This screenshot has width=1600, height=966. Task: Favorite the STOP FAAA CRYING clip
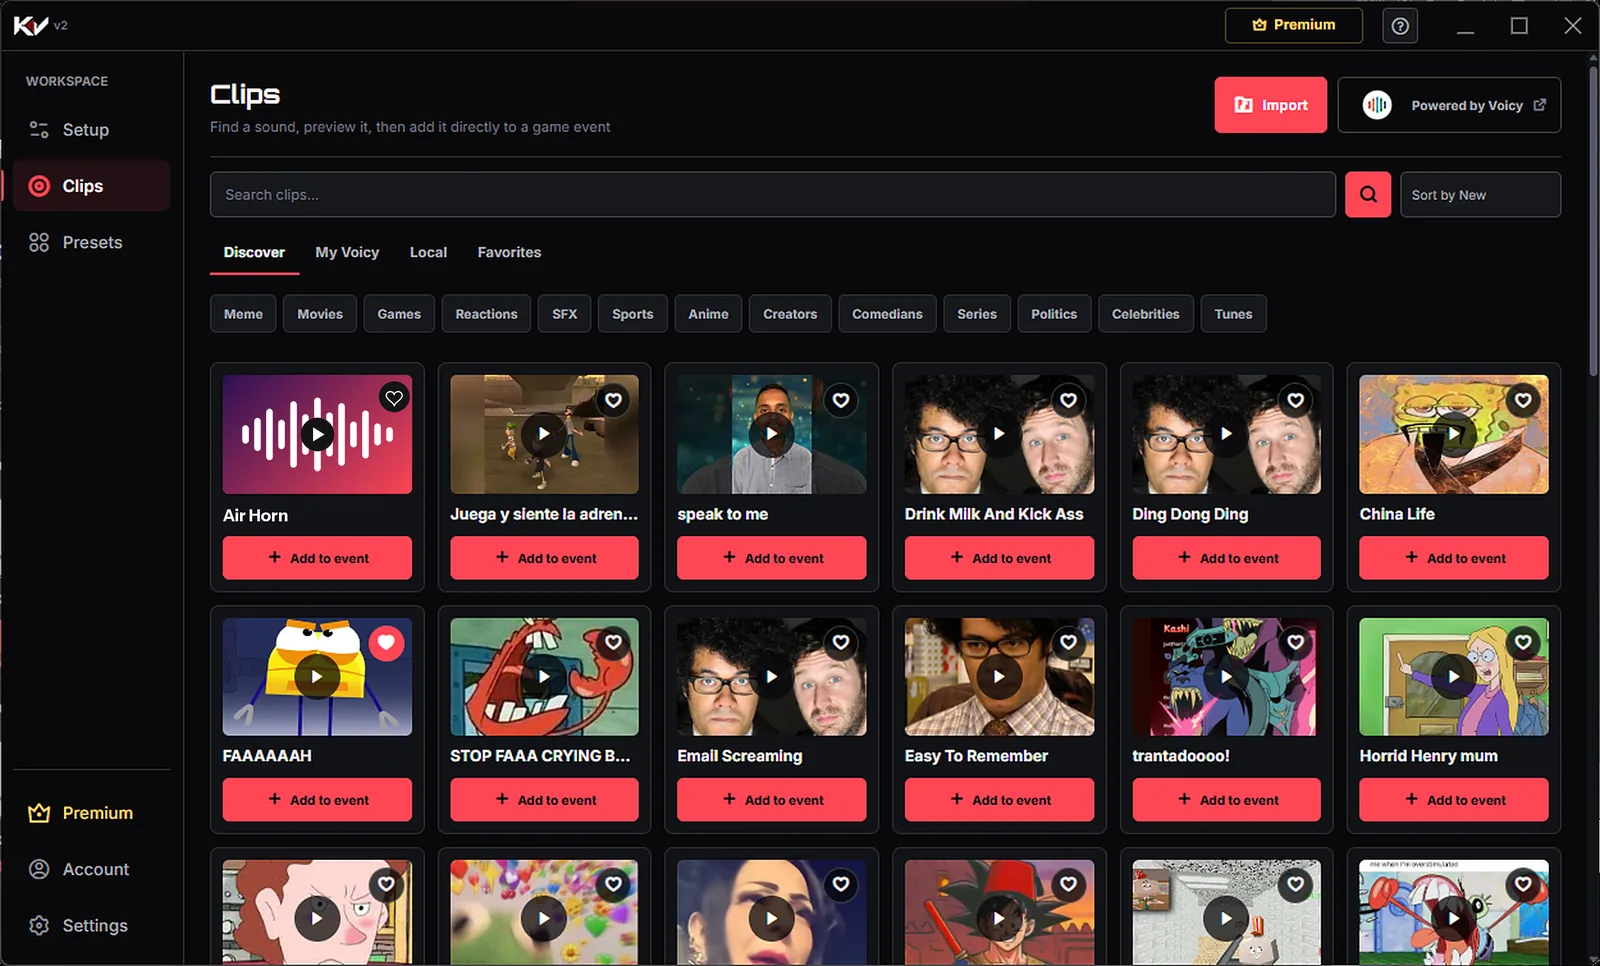[613, 643]
